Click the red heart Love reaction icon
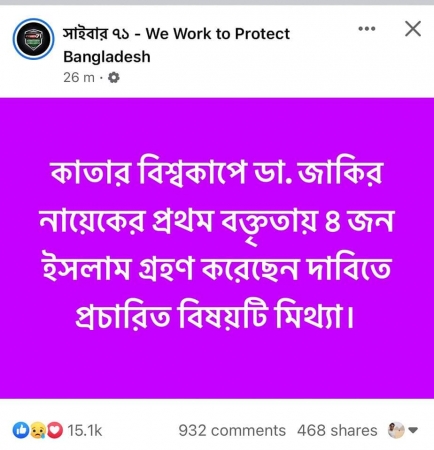Viewport: 434px width, 450px height. click(55, 430)
